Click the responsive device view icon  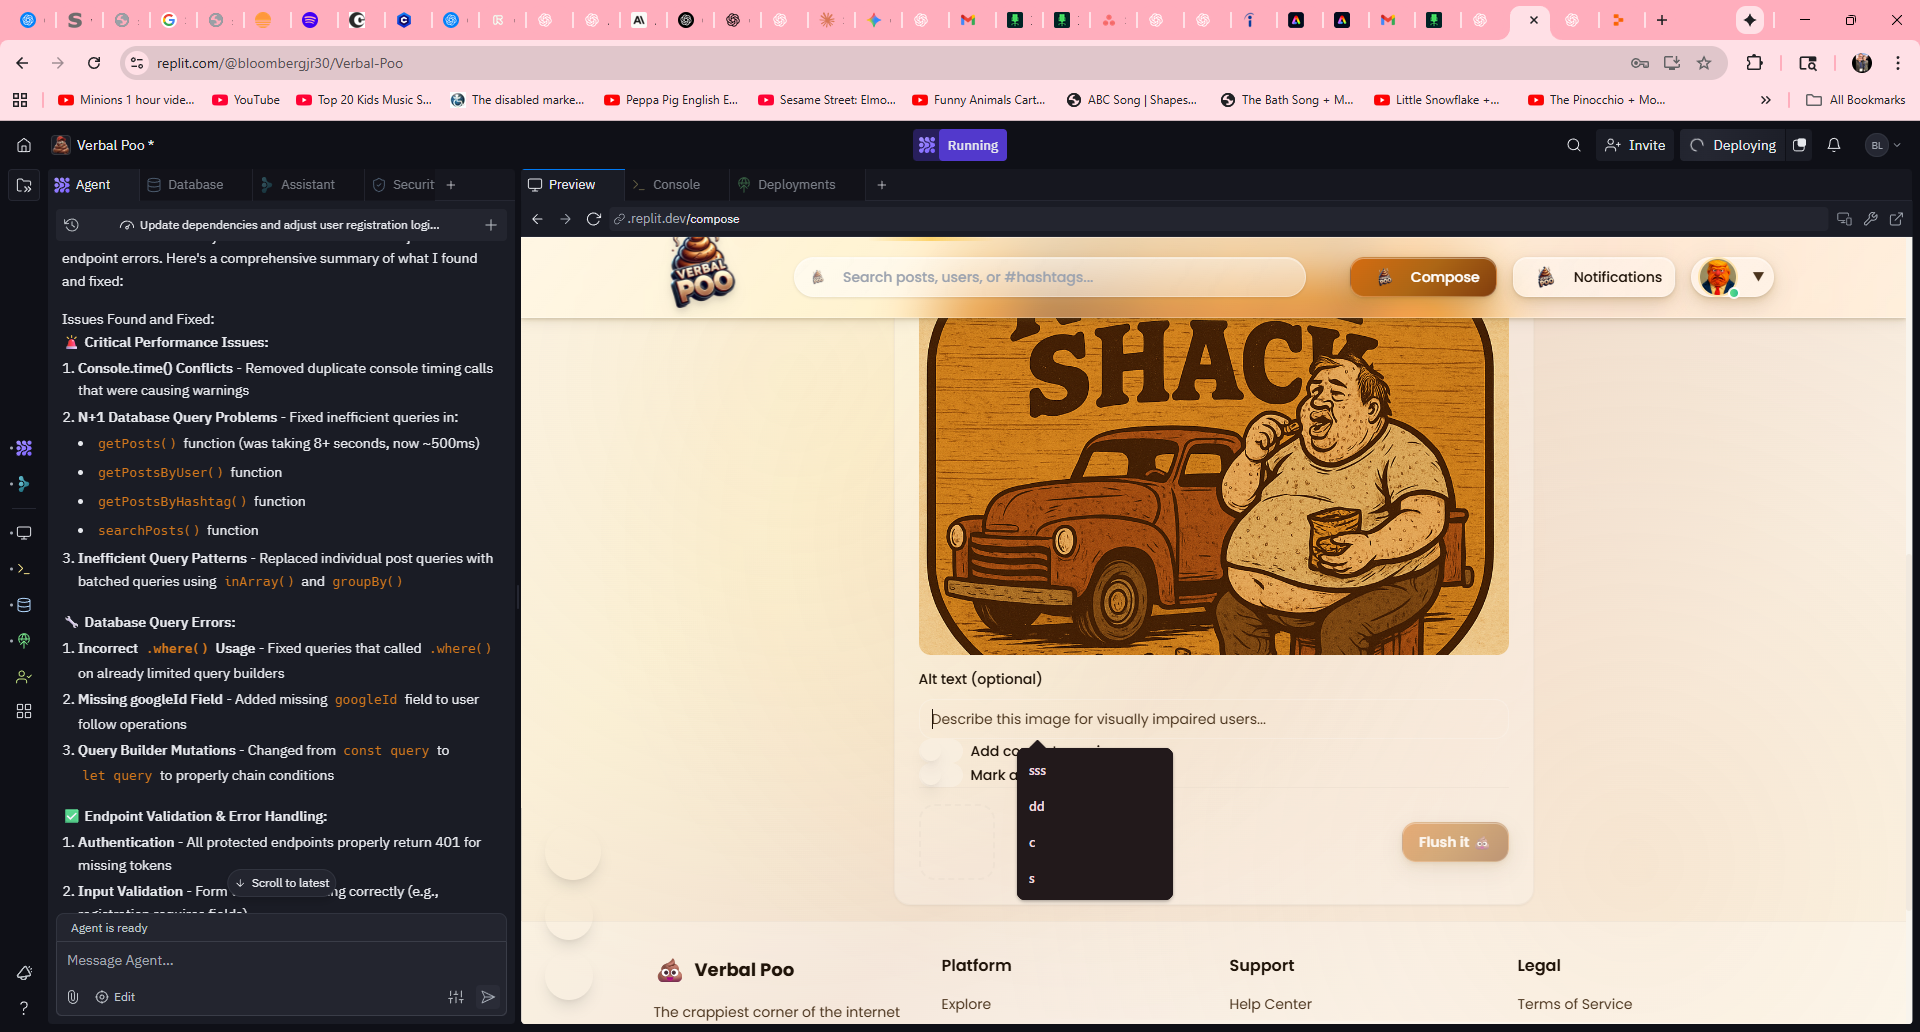point(1844,219)
